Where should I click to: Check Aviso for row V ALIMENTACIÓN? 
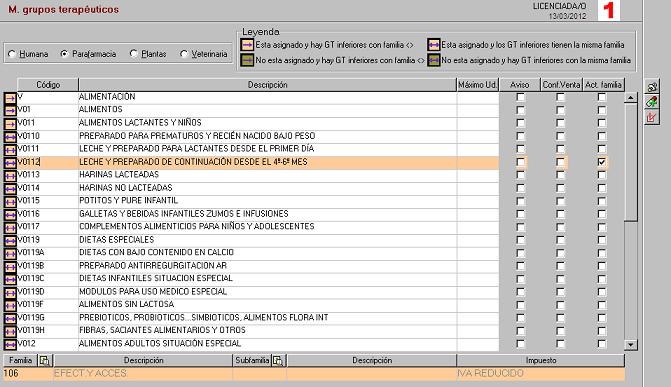(520, 97)
